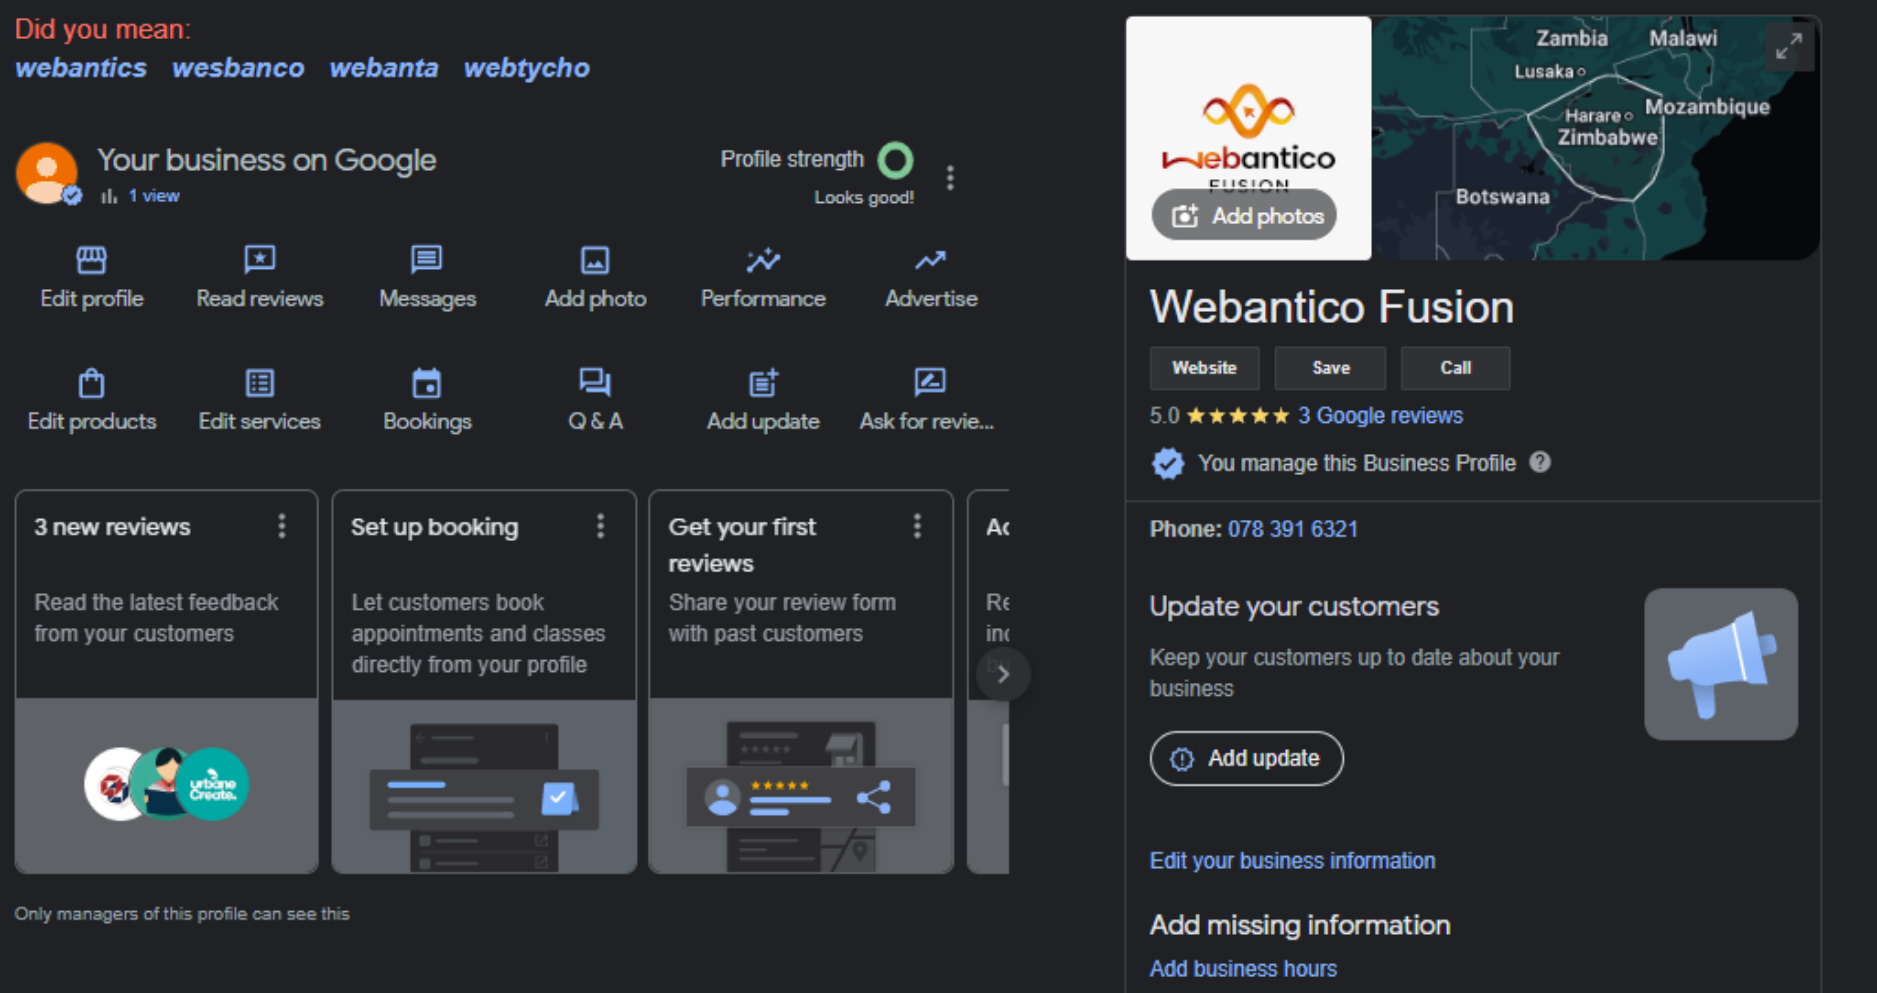Click the 'webantics' suggestion link

(81, 68)
